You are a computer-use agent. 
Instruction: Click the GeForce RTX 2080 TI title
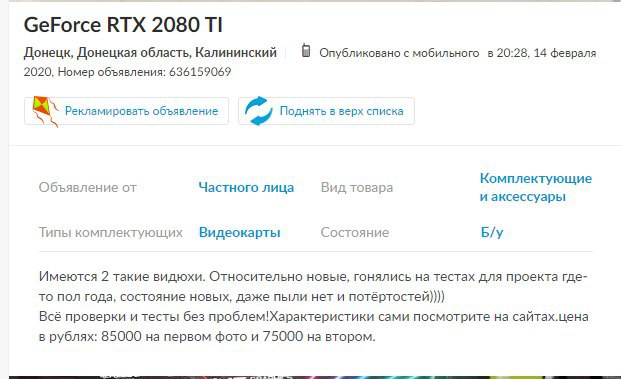[x=123, y=25]
